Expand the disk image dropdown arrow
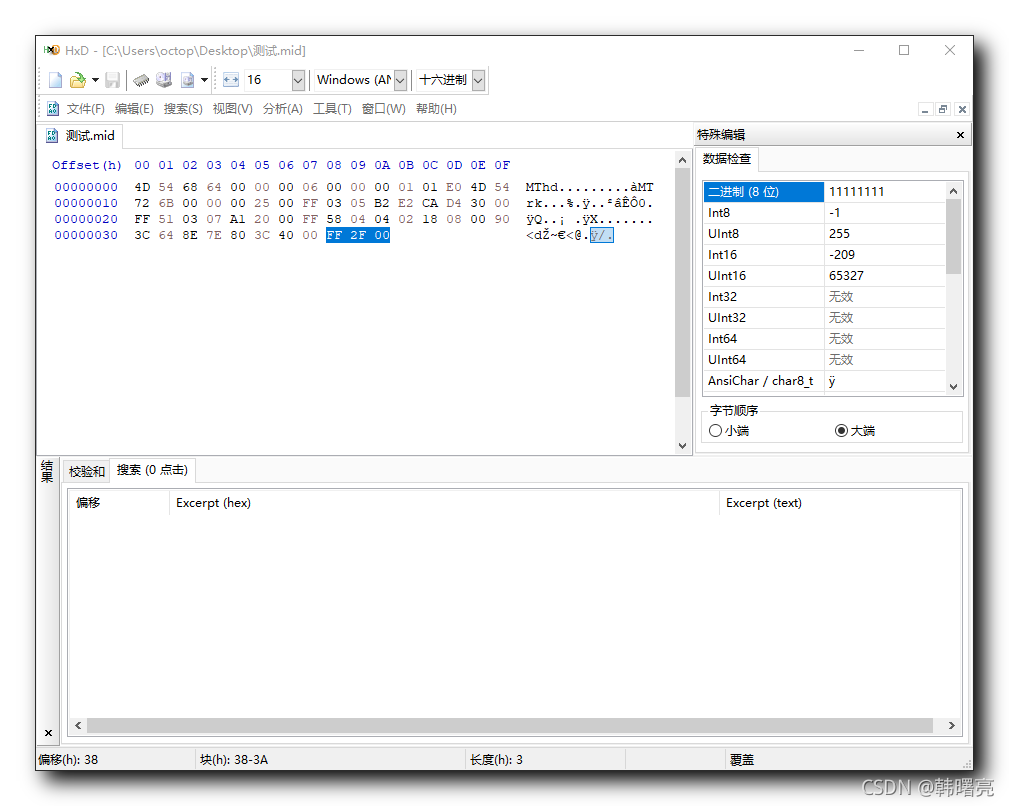Screen dimensions: 1009x806 [x=204, y=80]
